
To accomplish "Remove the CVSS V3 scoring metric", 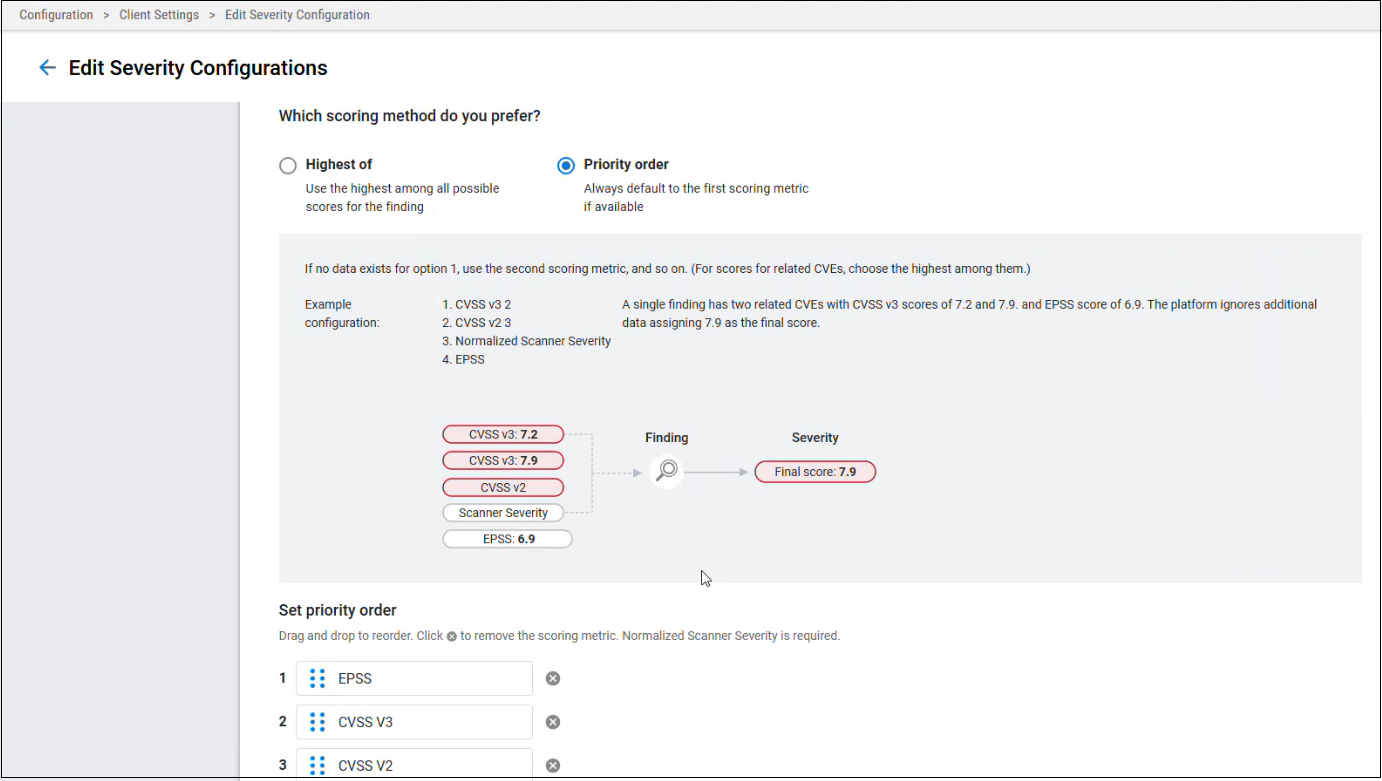I will tap(553, 722).
